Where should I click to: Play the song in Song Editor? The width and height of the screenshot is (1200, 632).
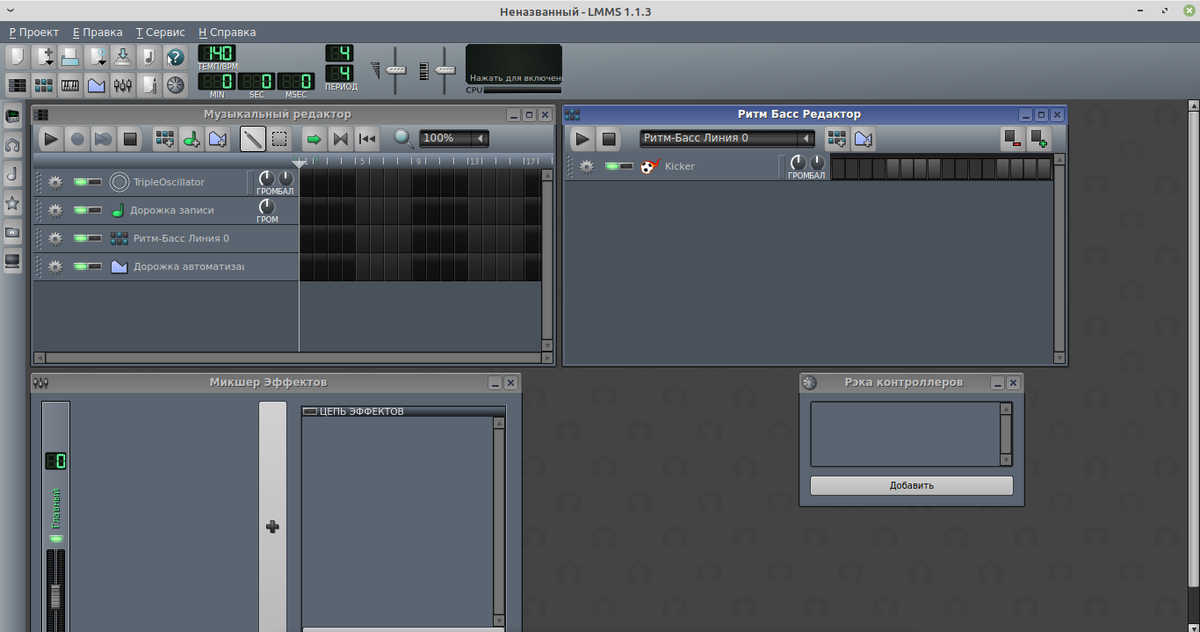[x=50, y=139]
